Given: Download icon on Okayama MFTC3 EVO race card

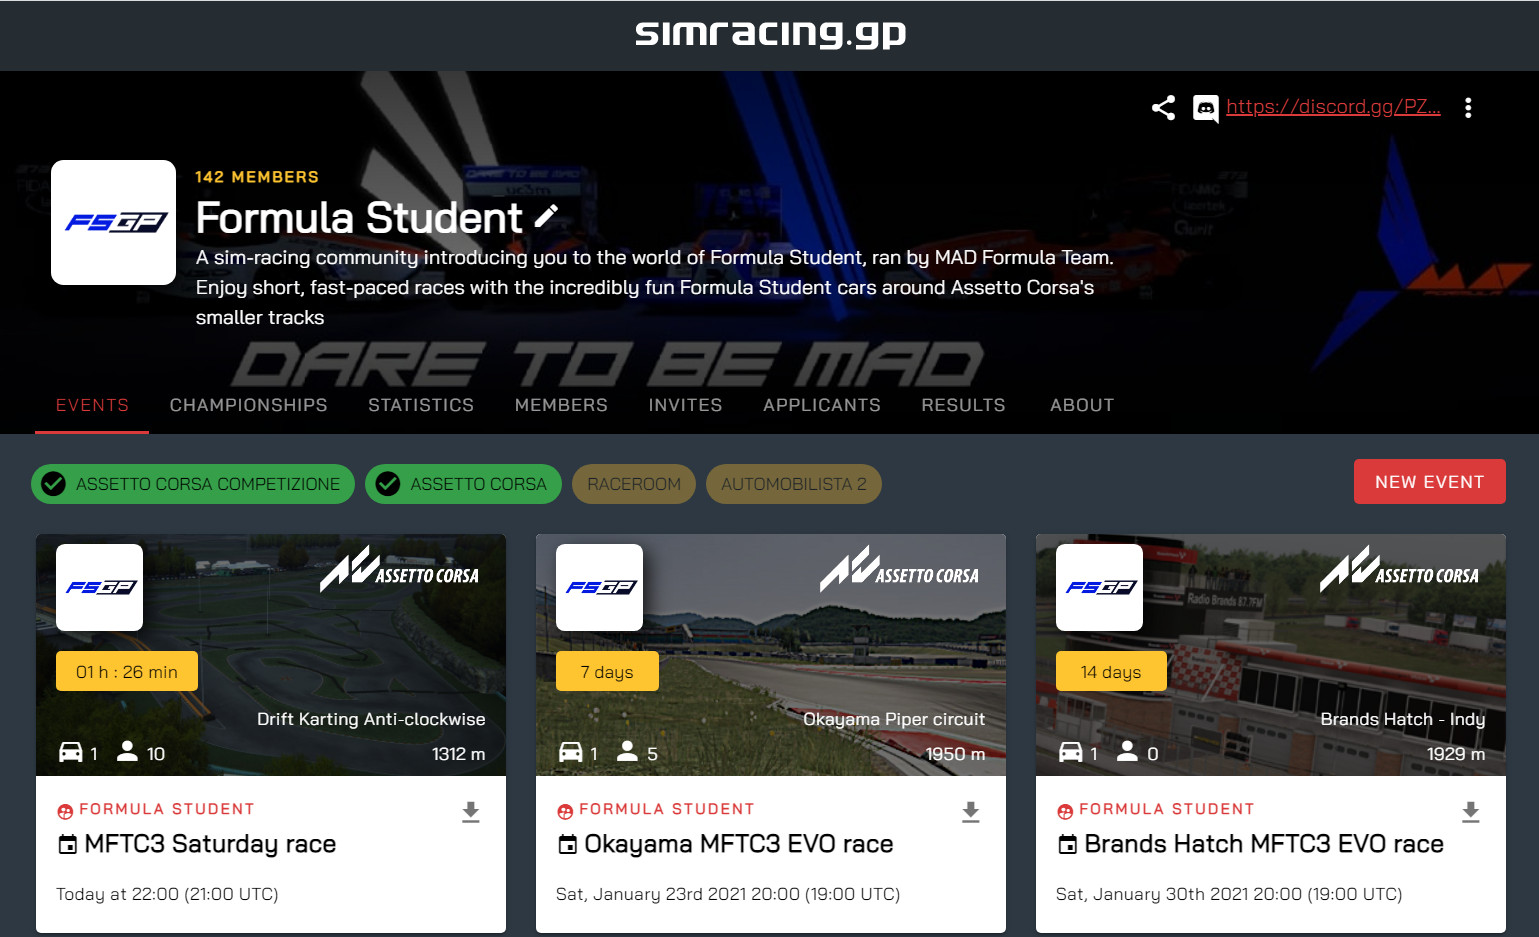Looking at the screenshot, I should (x=971, y=812).
